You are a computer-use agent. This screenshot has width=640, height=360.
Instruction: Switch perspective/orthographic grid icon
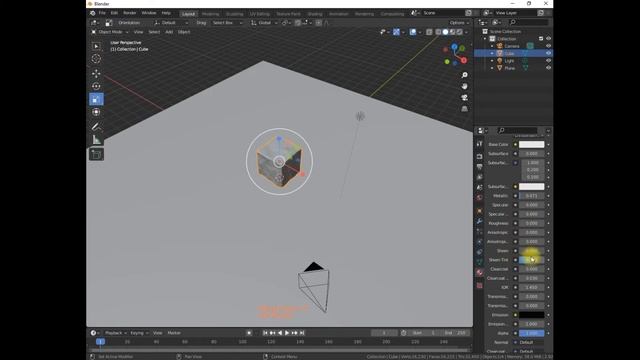coord(464,109)
